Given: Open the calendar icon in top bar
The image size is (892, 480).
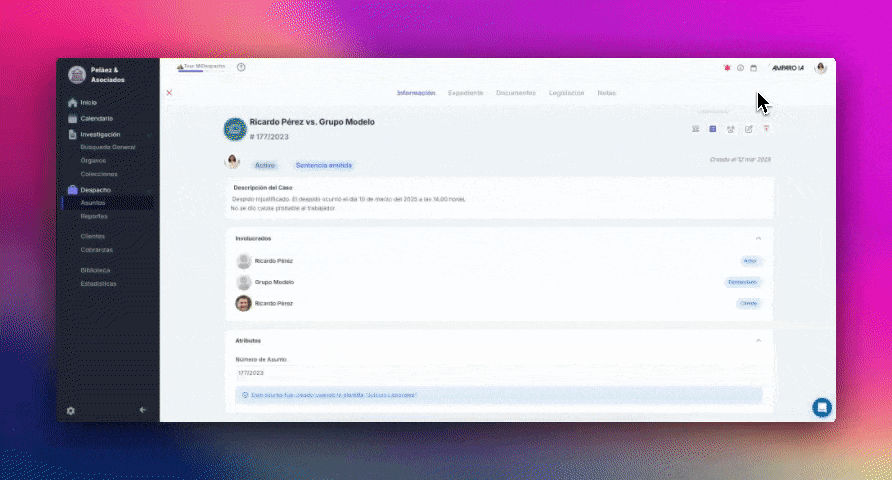Looking at the screenshot, I should (x=754, y=68).
